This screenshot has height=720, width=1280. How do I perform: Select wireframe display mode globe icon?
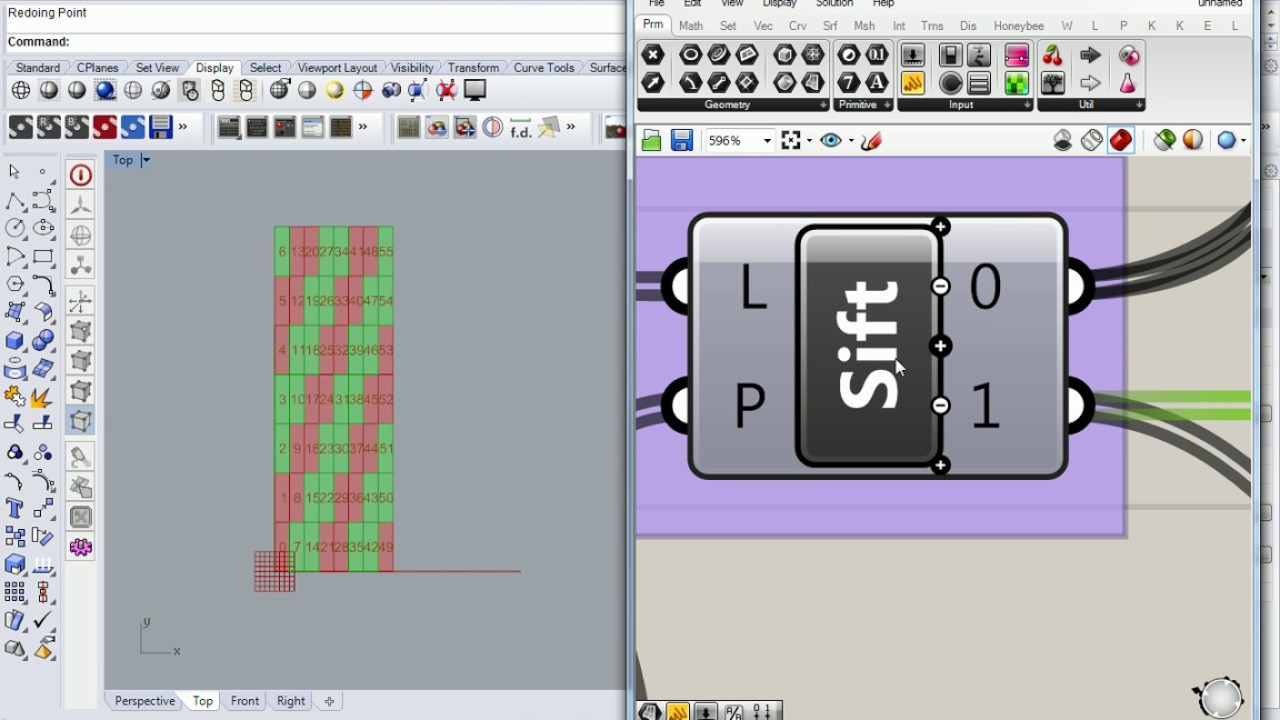pos(21,91)
